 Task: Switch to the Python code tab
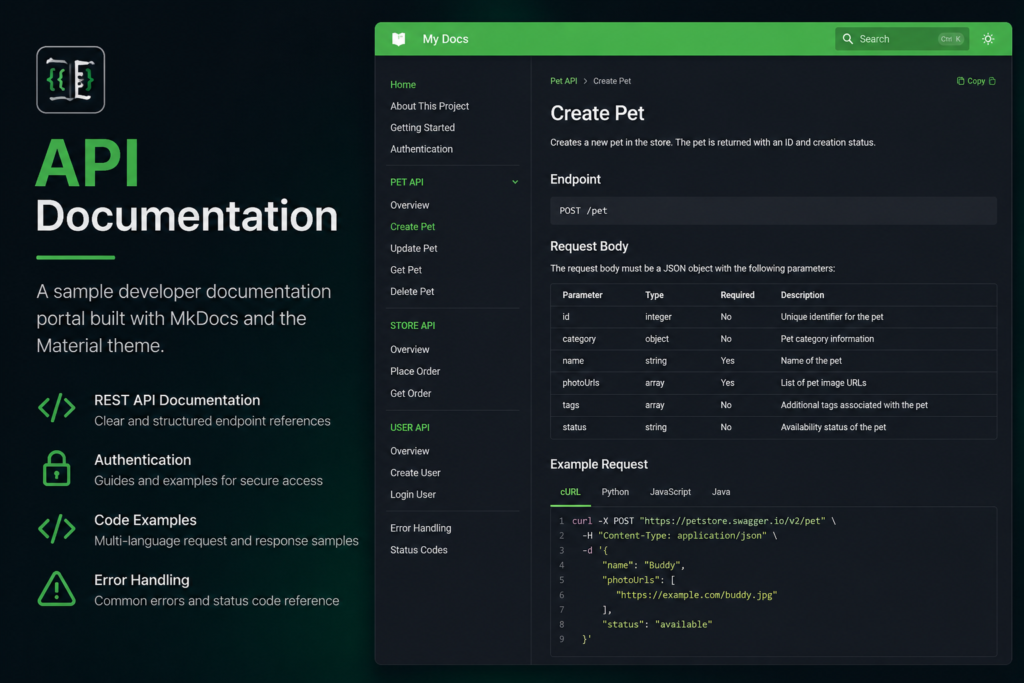[x=615, y=492]
